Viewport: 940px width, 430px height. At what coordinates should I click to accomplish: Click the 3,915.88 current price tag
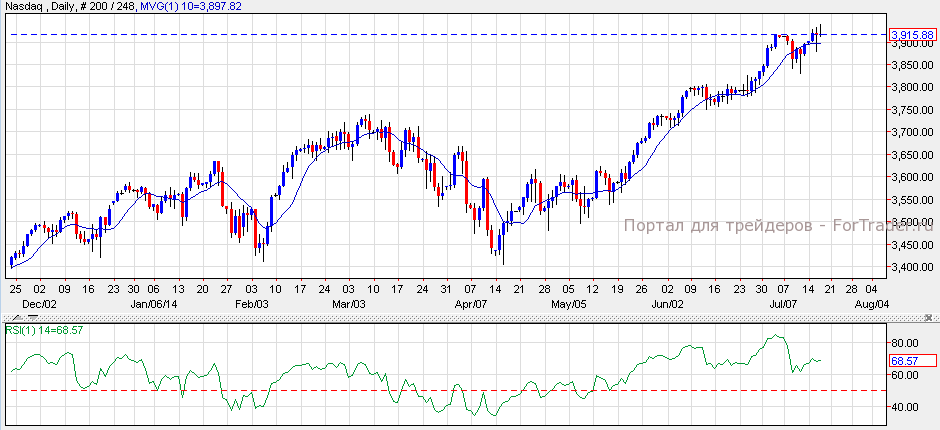click(x=912, y=35)
